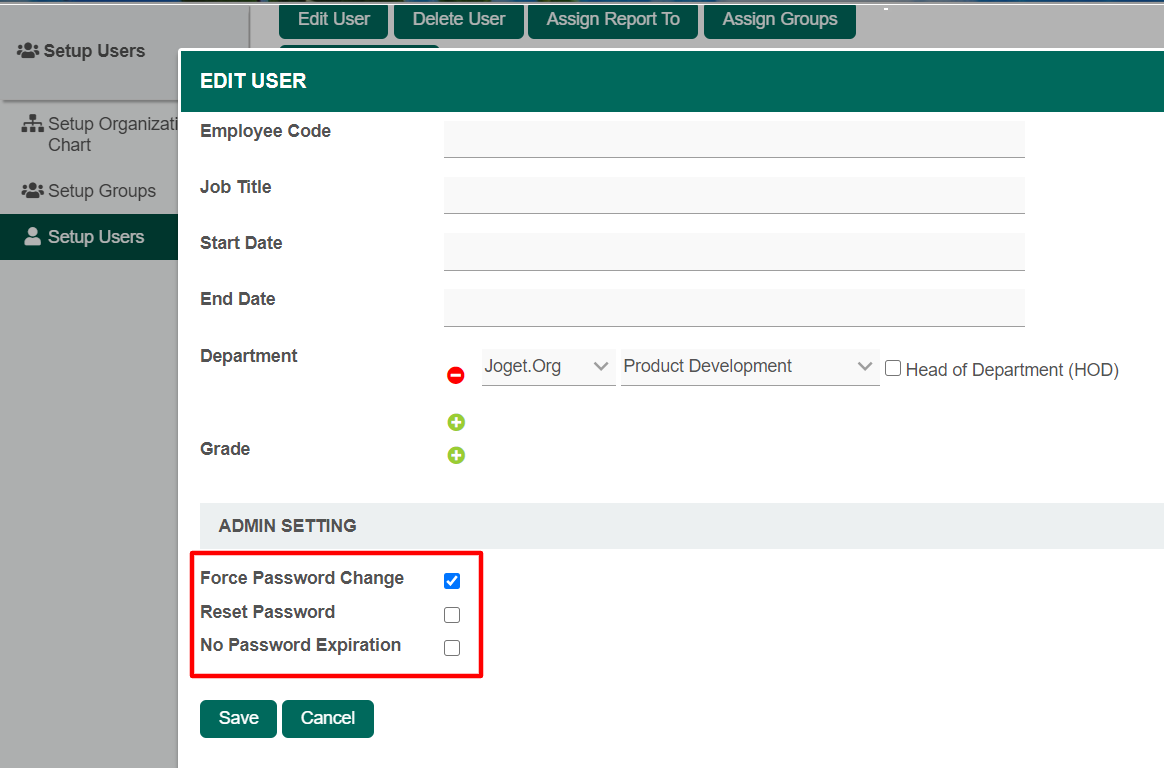Click the Delete User button
This screenshot has width=1164, height=768.
pyautogui.click(x=459, y=19)
